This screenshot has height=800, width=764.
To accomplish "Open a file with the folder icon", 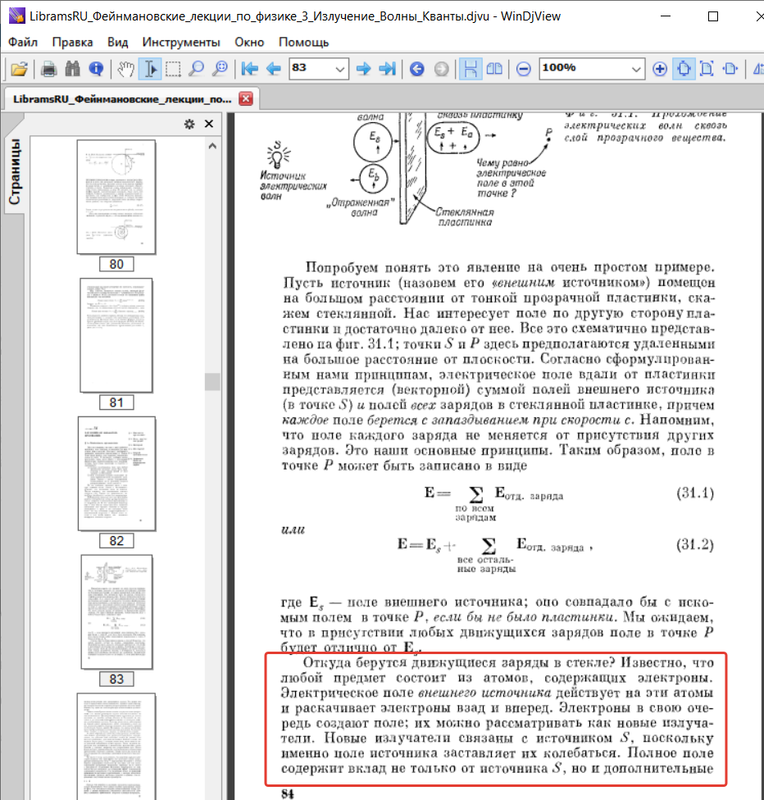I will (x=19, y=69).
